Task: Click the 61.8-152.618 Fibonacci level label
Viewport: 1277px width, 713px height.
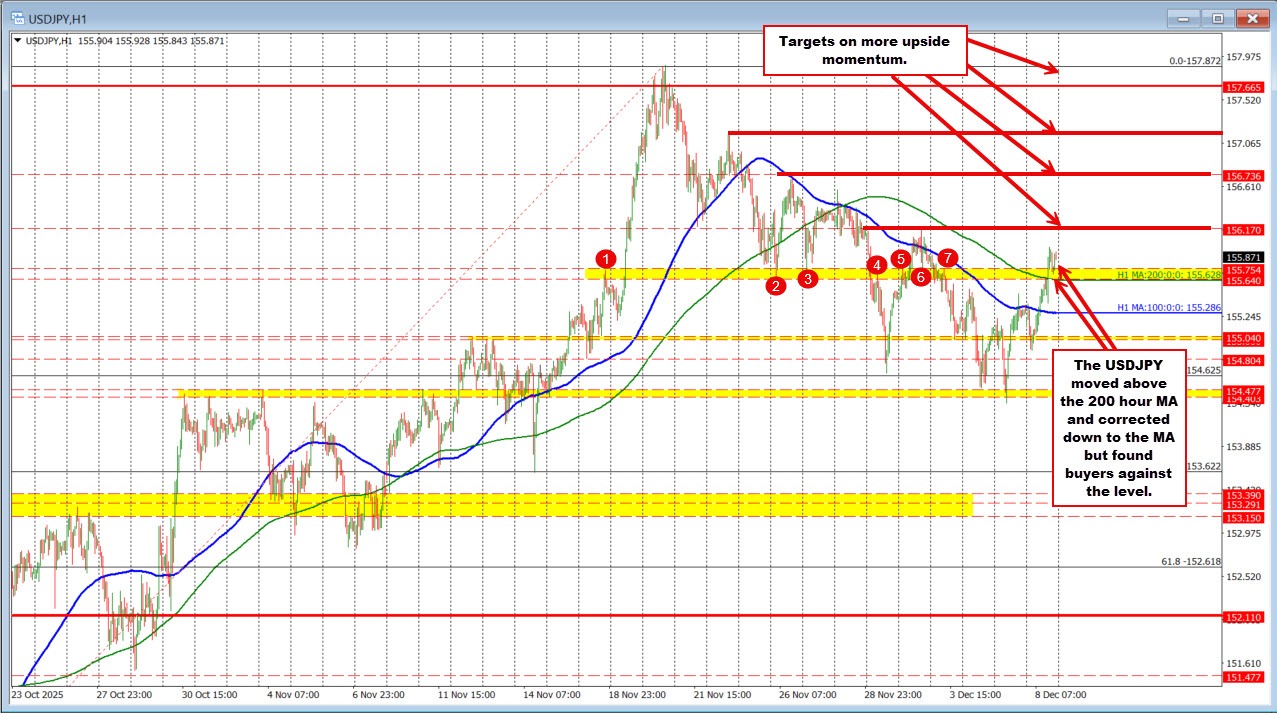Action: (x=1189, y=562)
